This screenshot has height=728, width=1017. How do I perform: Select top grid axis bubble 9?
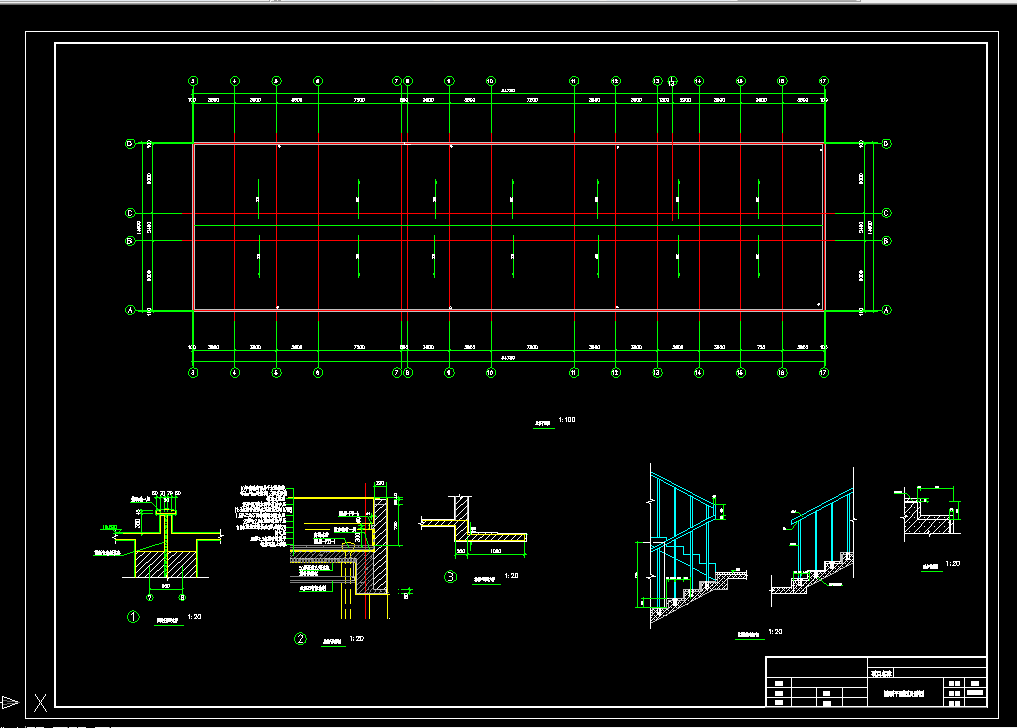pos(449,81)
